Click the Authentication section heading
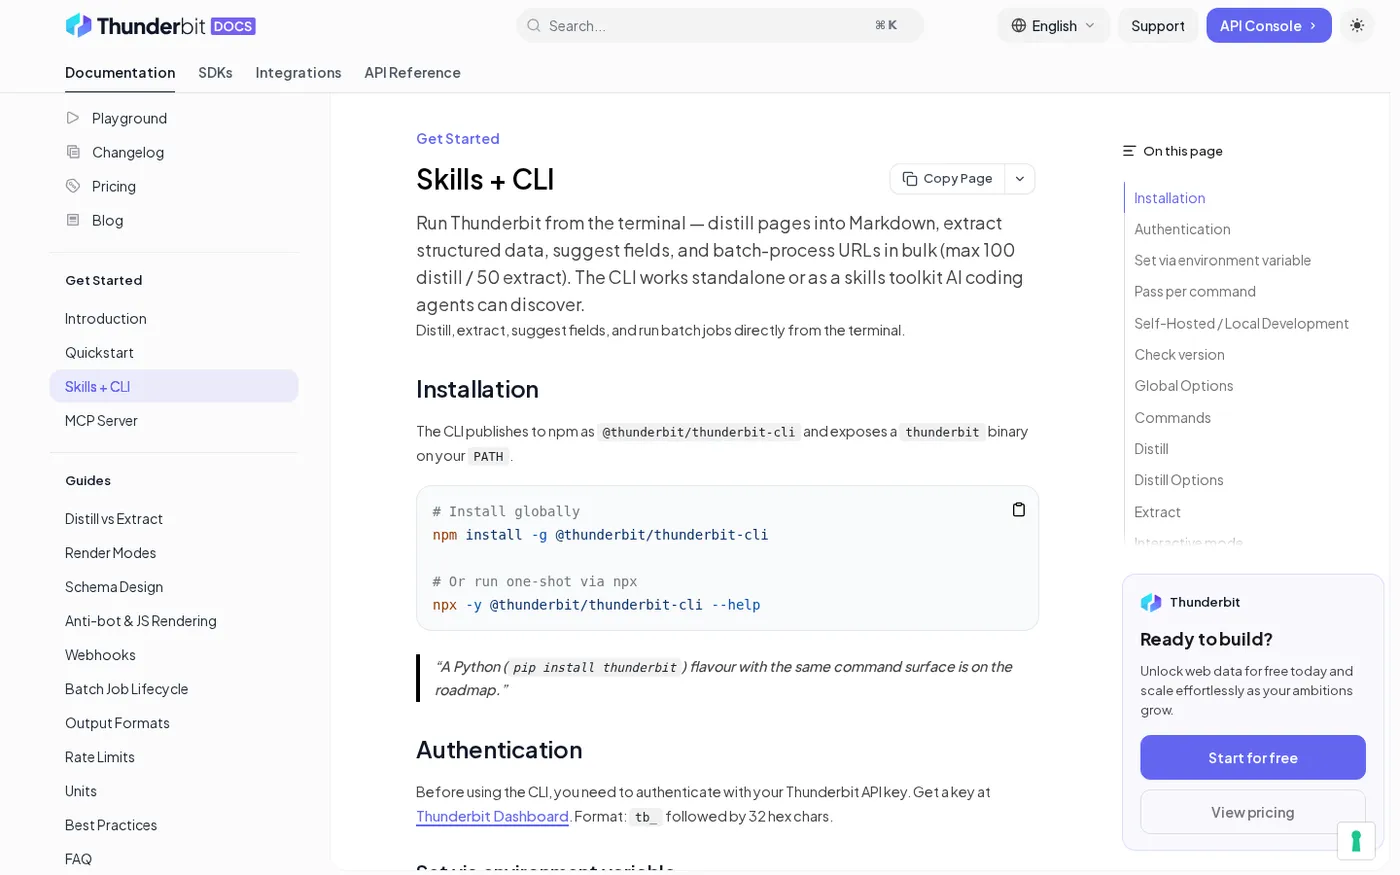 pos(499,750)
